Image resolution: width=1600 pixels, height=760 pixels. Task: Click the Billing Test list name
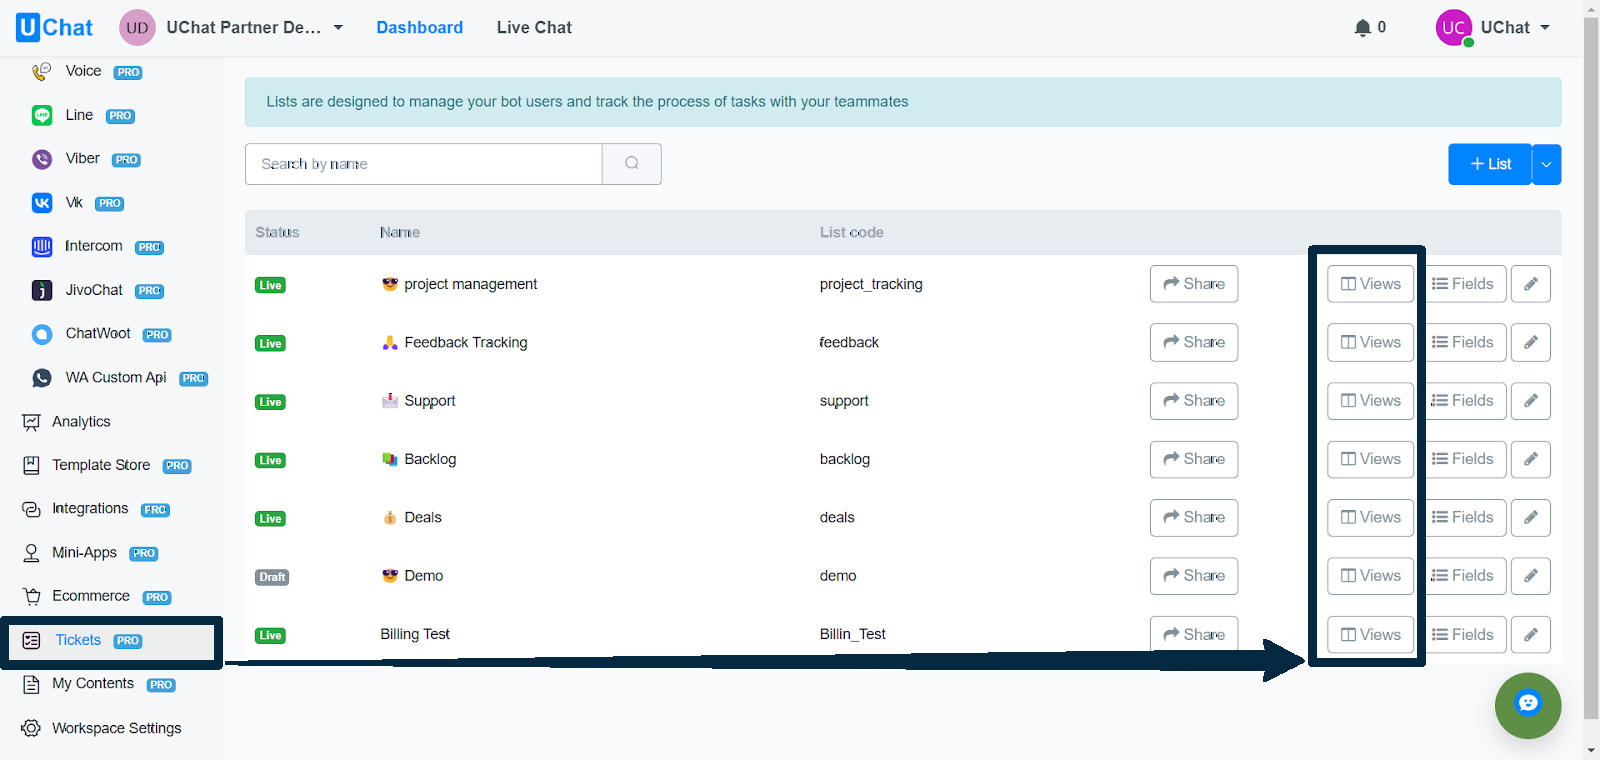(x=415, y=634)
